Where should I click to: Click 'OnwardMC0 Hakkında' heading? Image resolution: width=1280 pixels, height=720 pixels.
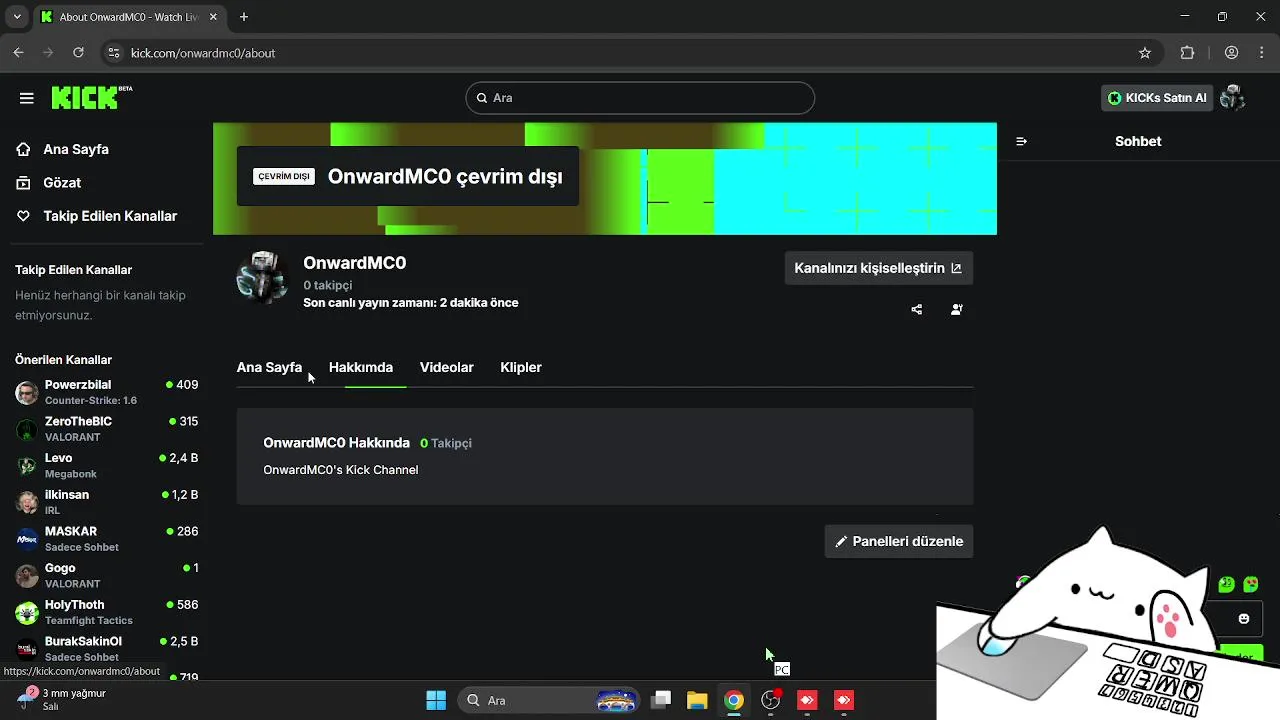tap(336, 443)
